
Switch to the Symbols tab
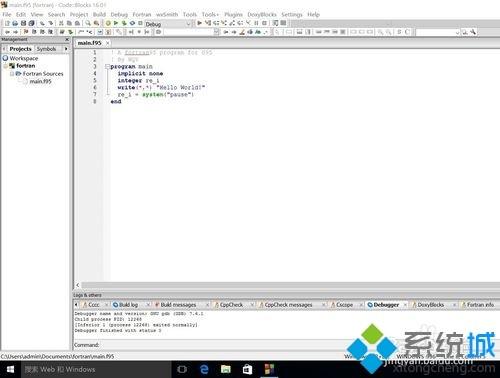click(46, 49)
